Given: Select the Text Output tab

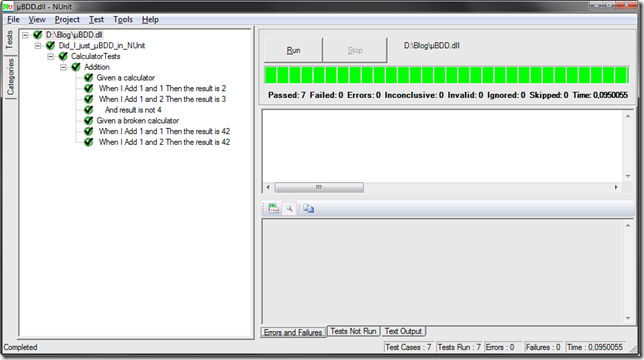Looking at the screenshot, I should [403, 331].
